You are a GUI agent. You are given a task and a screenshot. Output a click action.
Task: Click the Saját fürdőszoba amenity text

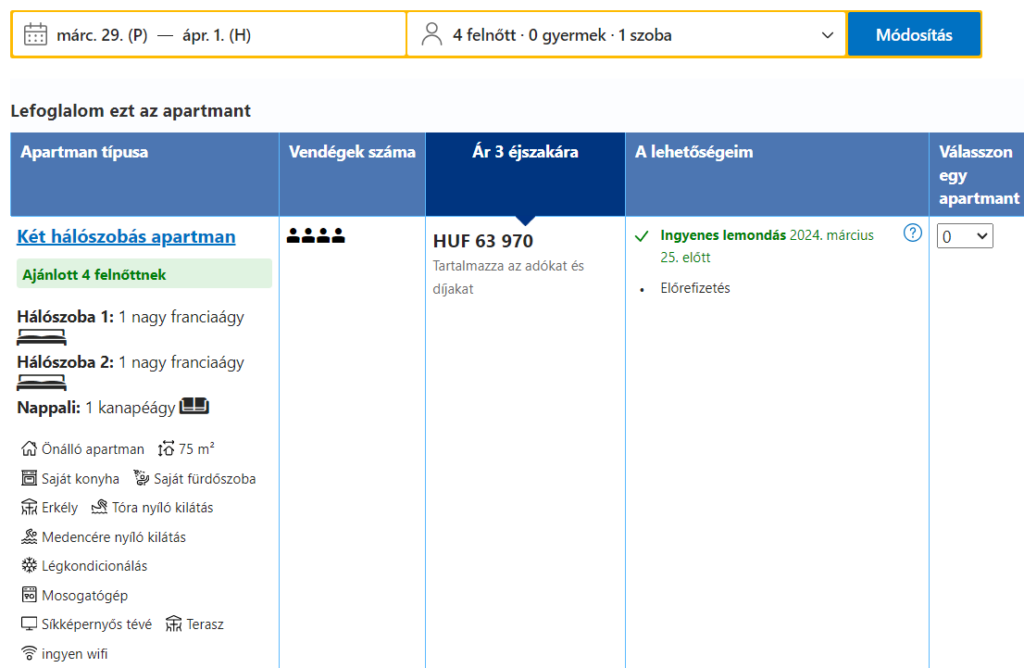tap(204, 479)
